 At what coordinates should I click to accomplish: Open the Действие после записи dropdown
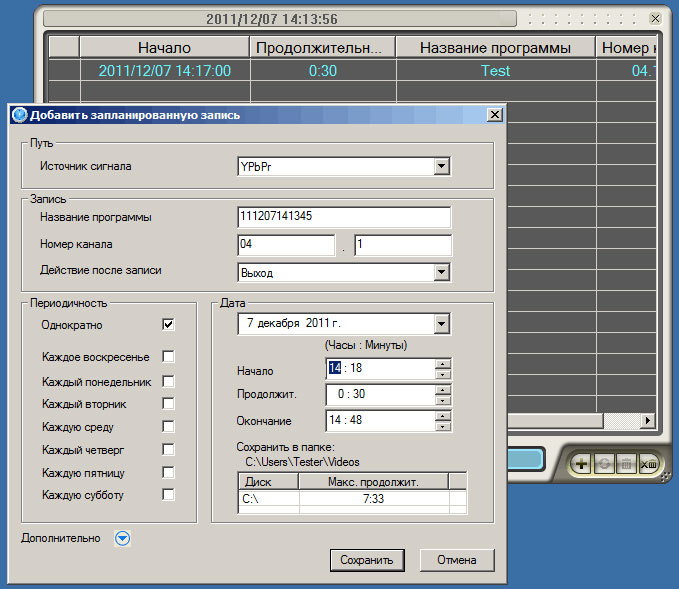441,272
